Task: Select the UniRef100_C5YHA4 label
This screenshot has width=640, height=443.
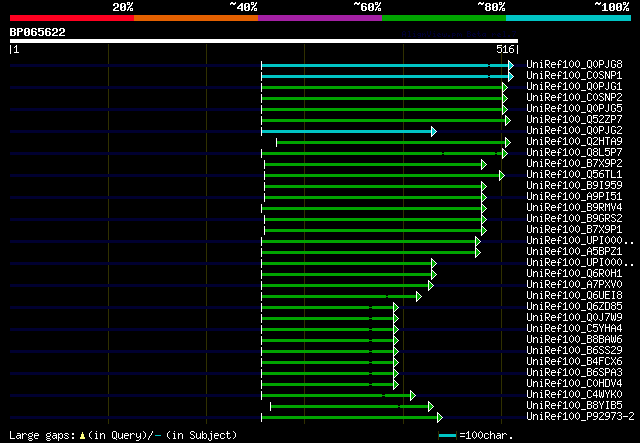Action: pos(574,329)
